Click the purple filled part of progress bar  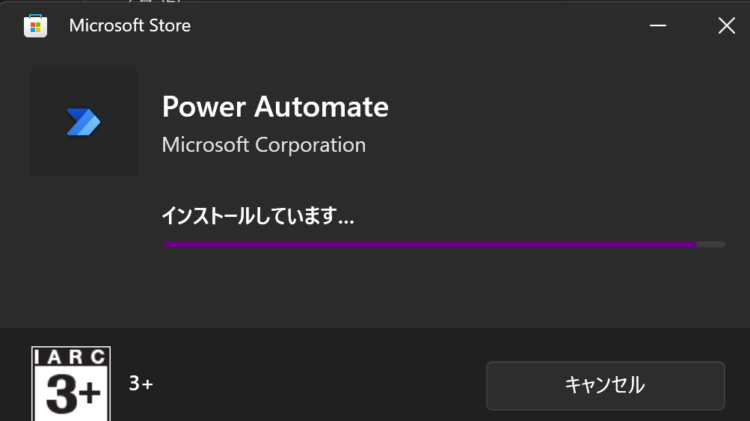[430, 244]
